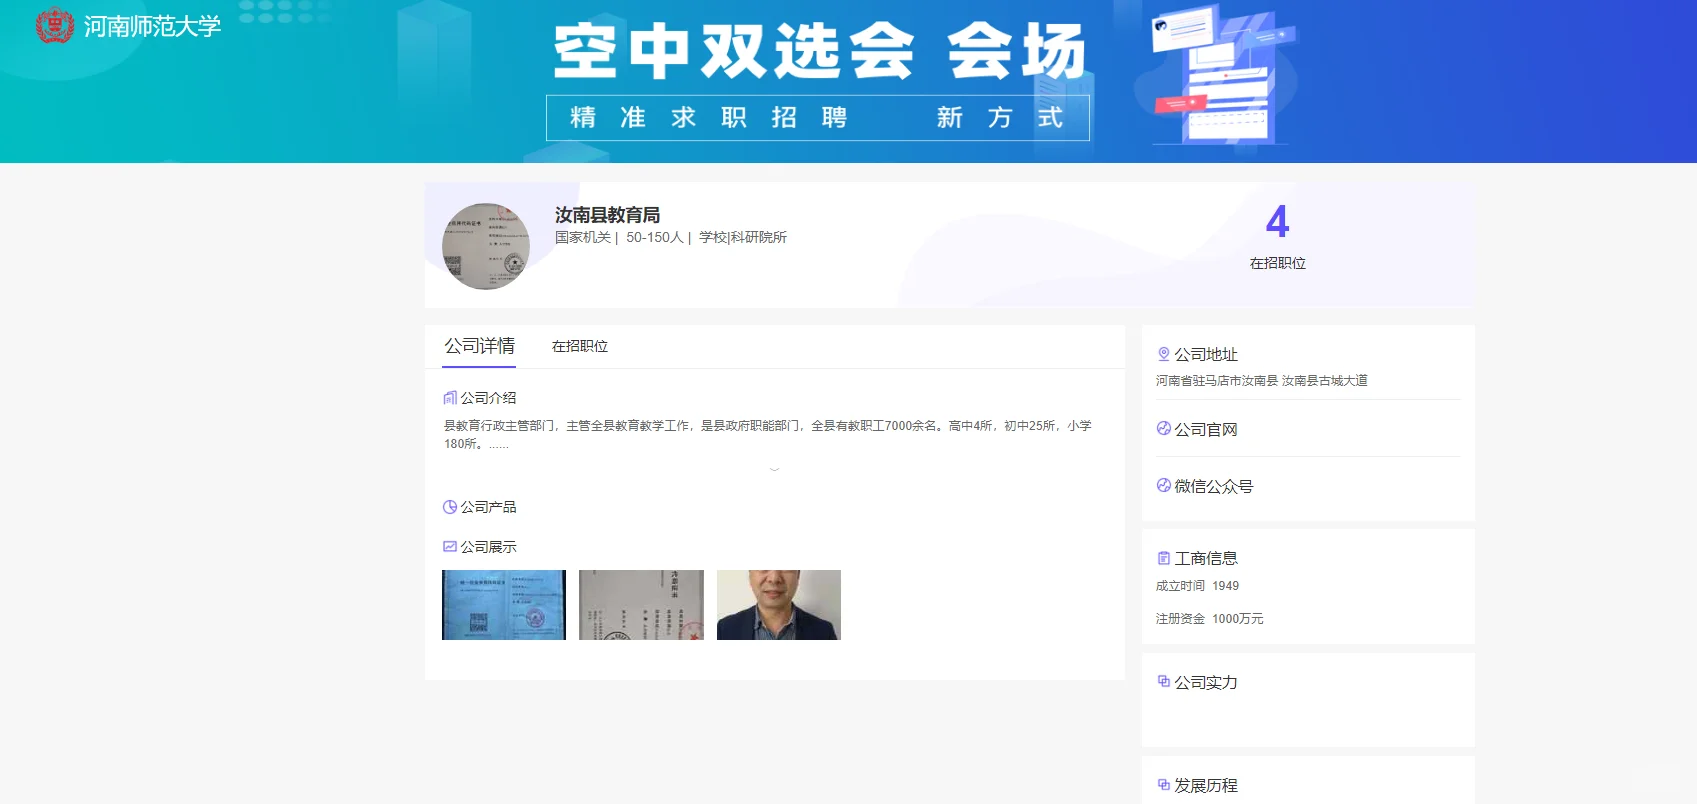
Task: Select the 公司详情 tab
Action: click(x=479, y=346)
